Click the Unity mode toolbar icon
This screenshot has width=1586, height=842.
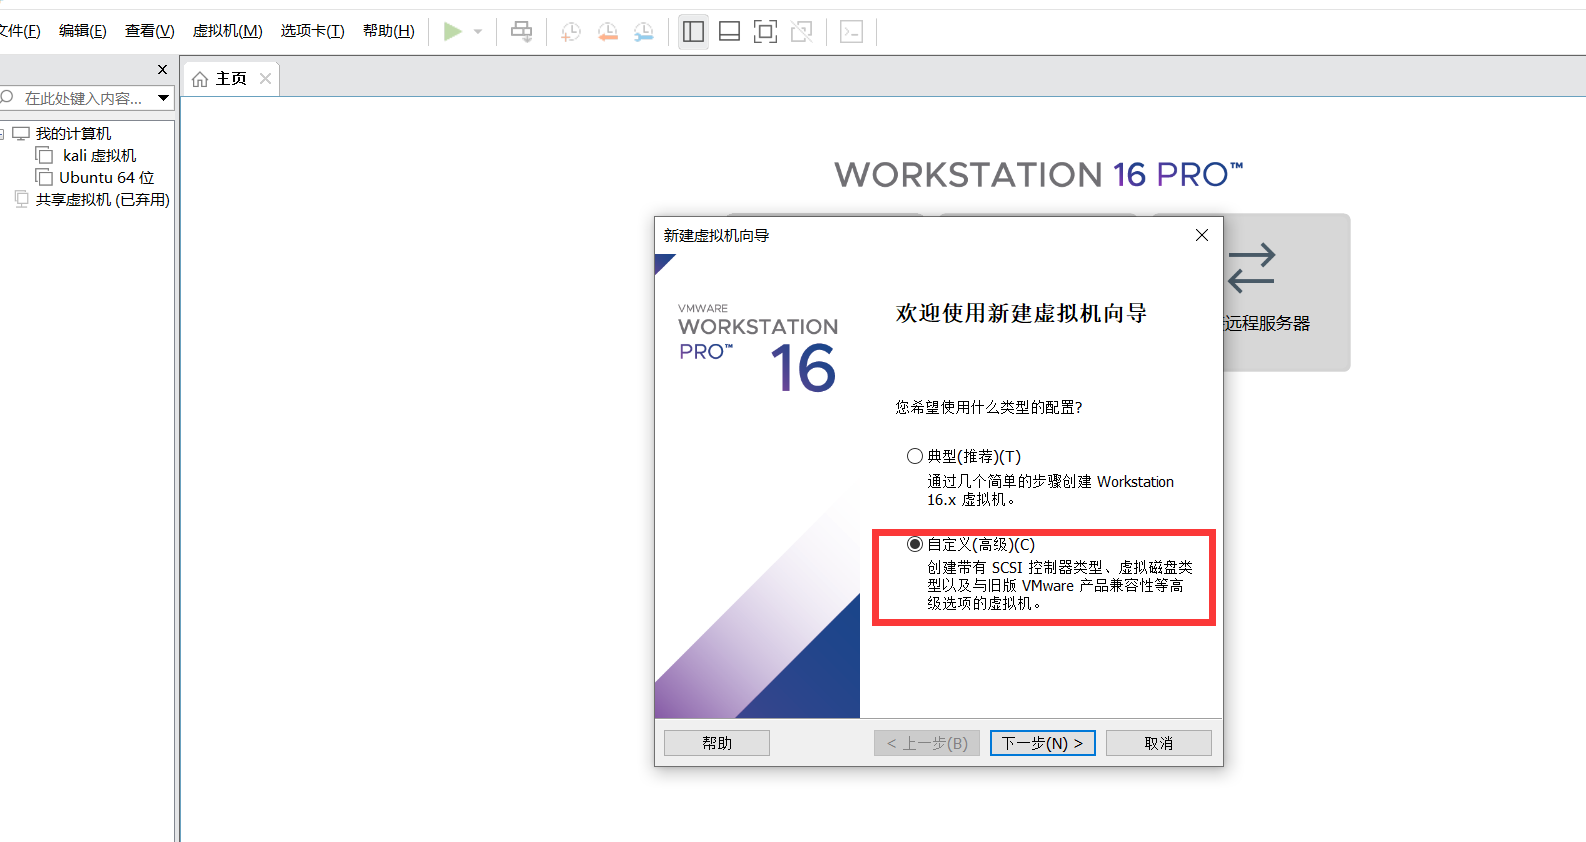802,31
